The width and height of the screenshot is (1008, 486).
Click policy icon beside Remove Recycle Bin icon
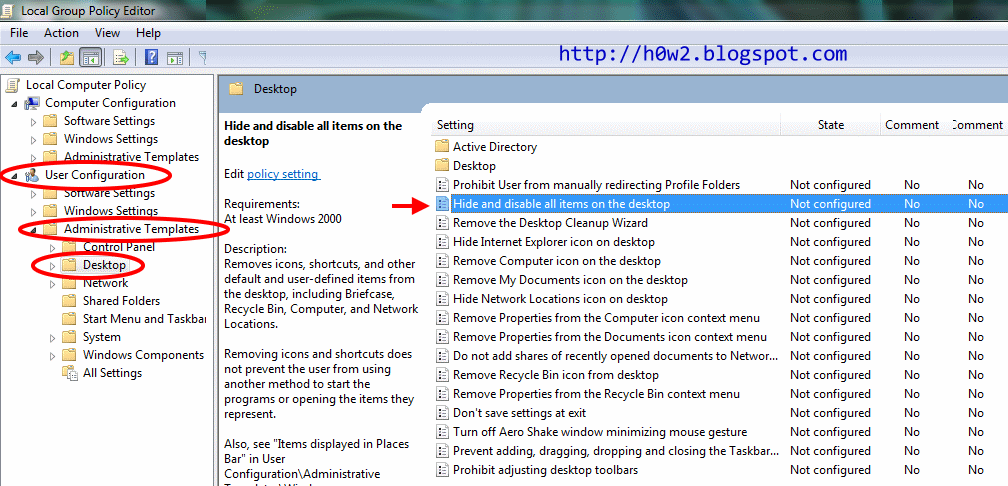[442, 375]
